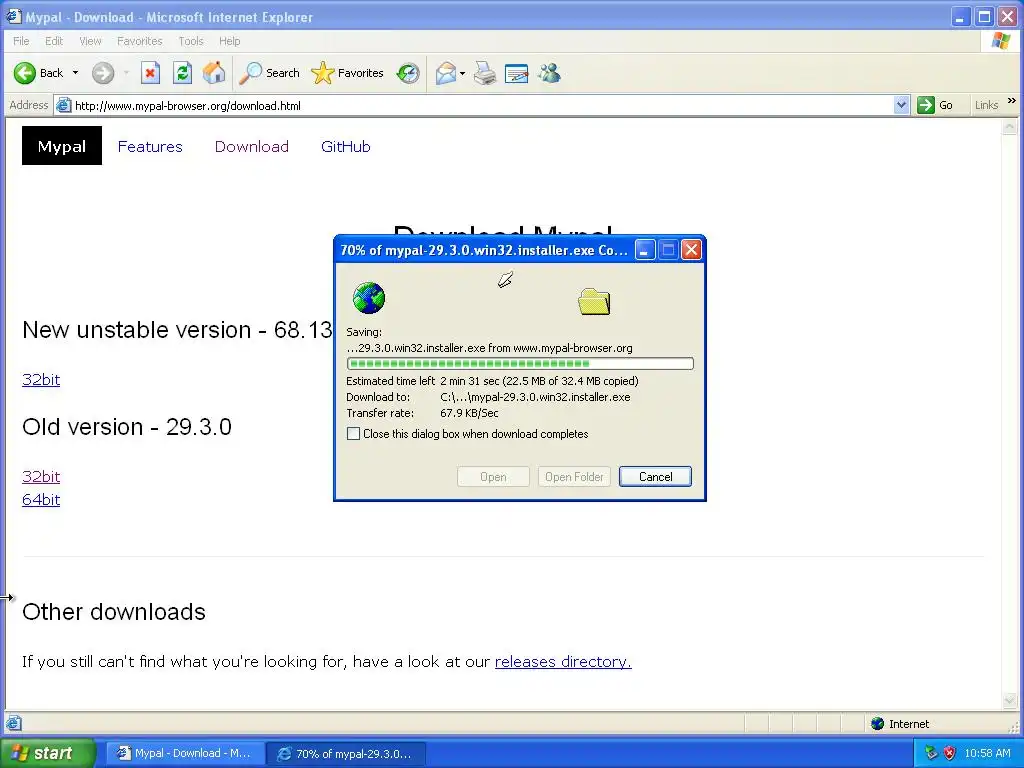Open the Edit menu

pyautogui.click(x=54, y=41)
